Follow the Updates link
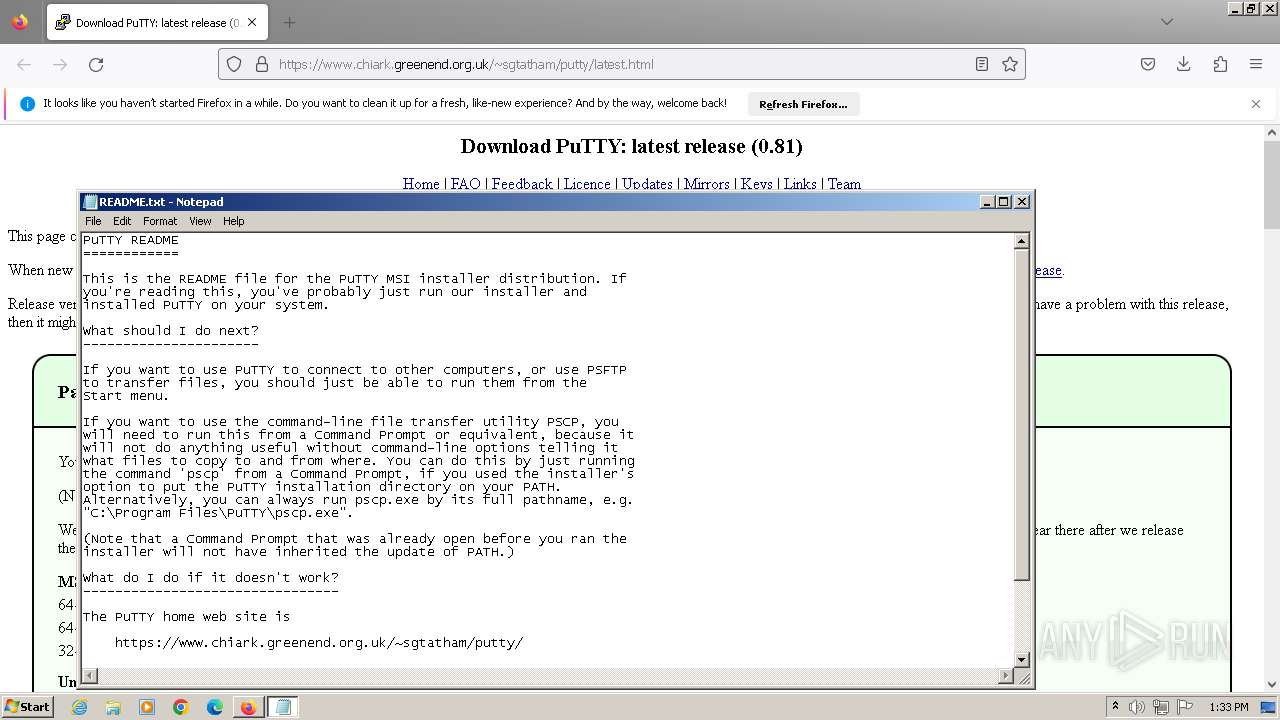 coord(647,184)
